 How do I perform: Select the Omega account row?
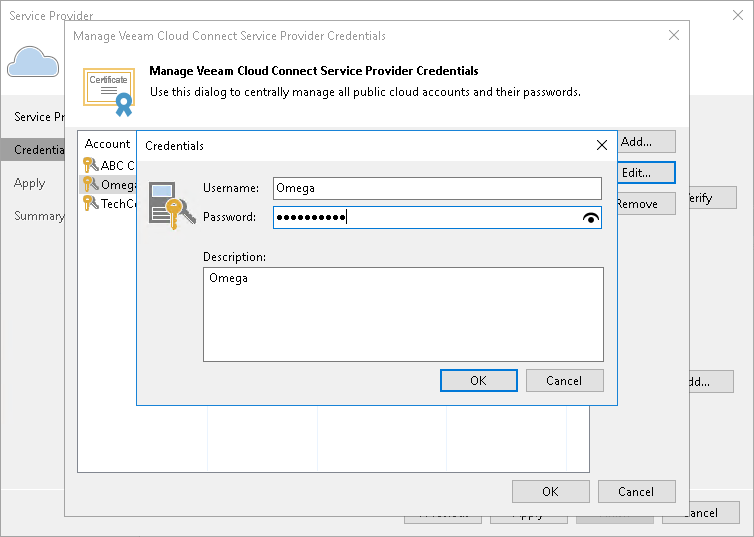click(x=108, y=185)
